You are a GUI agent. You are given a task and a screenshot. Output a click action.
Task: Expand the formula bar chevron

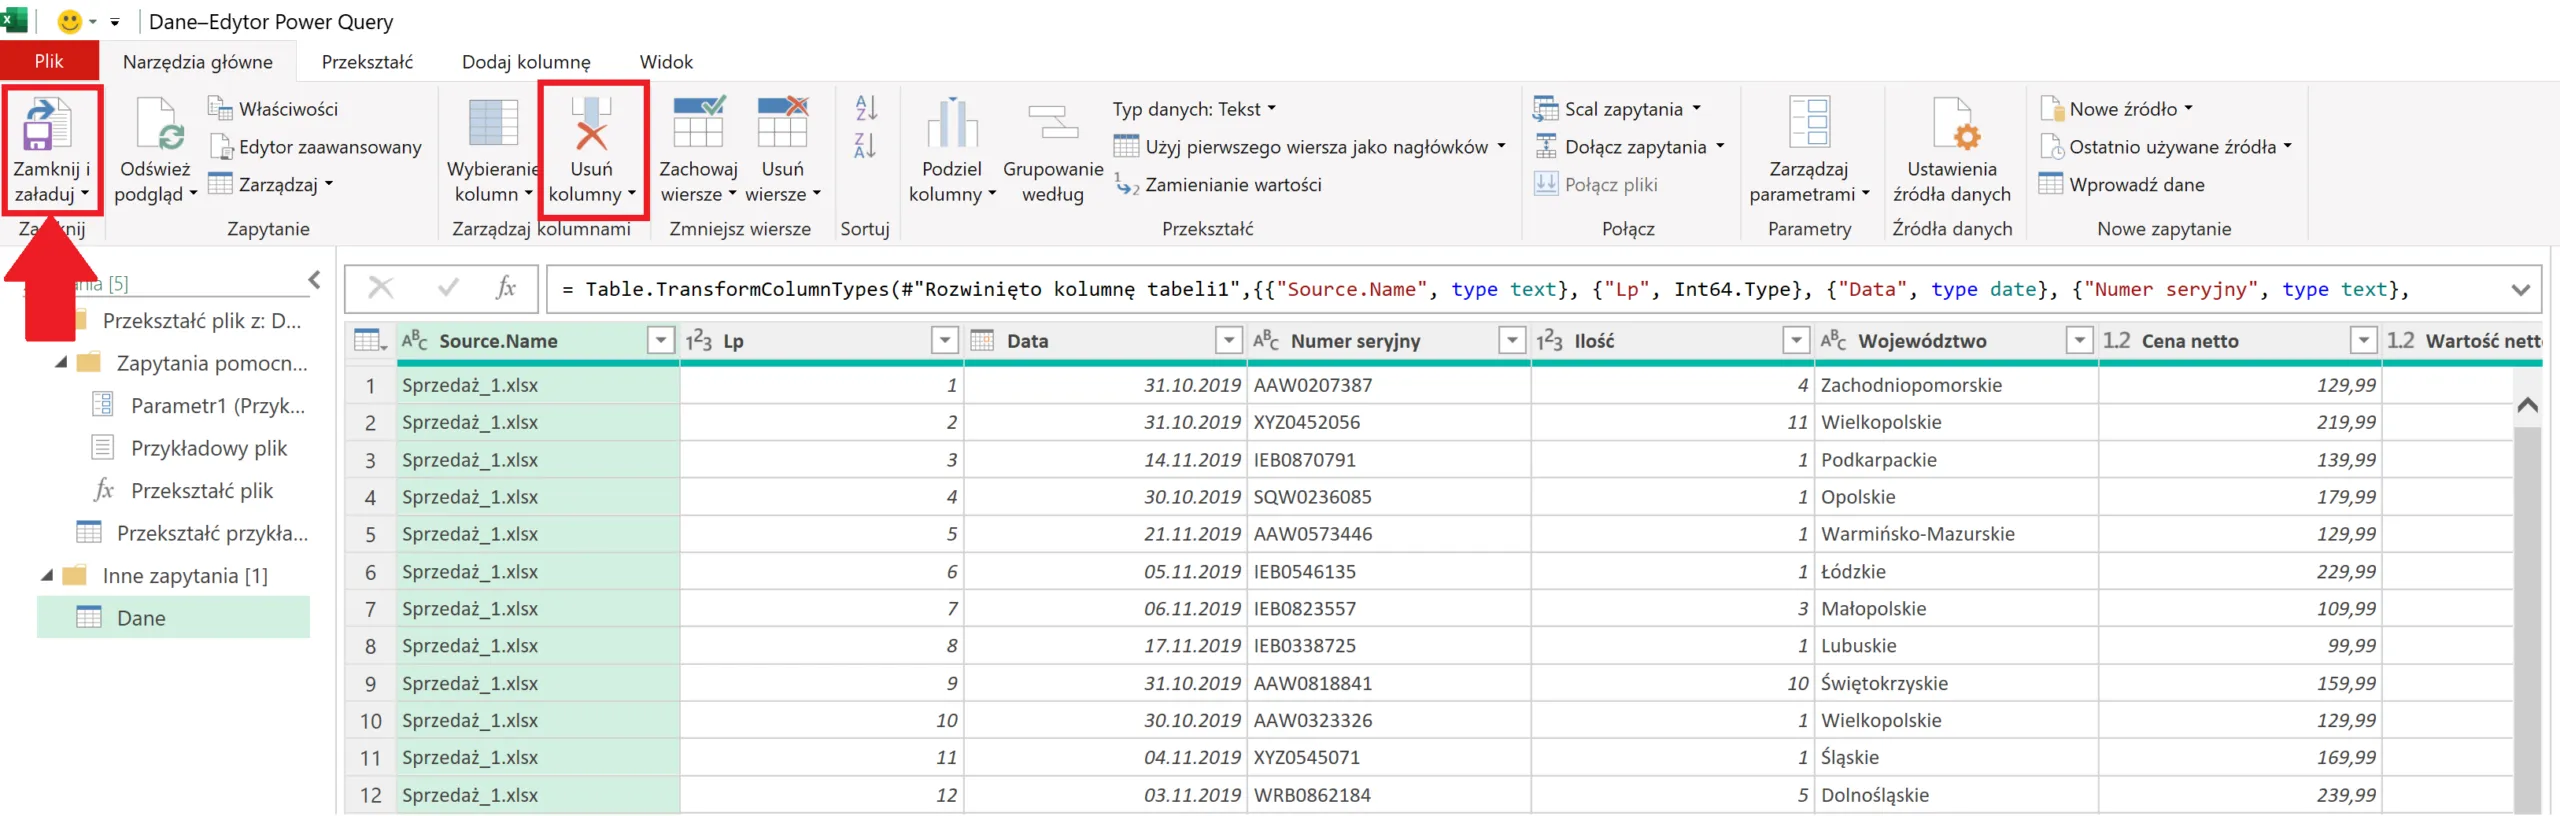[x=2520, y=290]
